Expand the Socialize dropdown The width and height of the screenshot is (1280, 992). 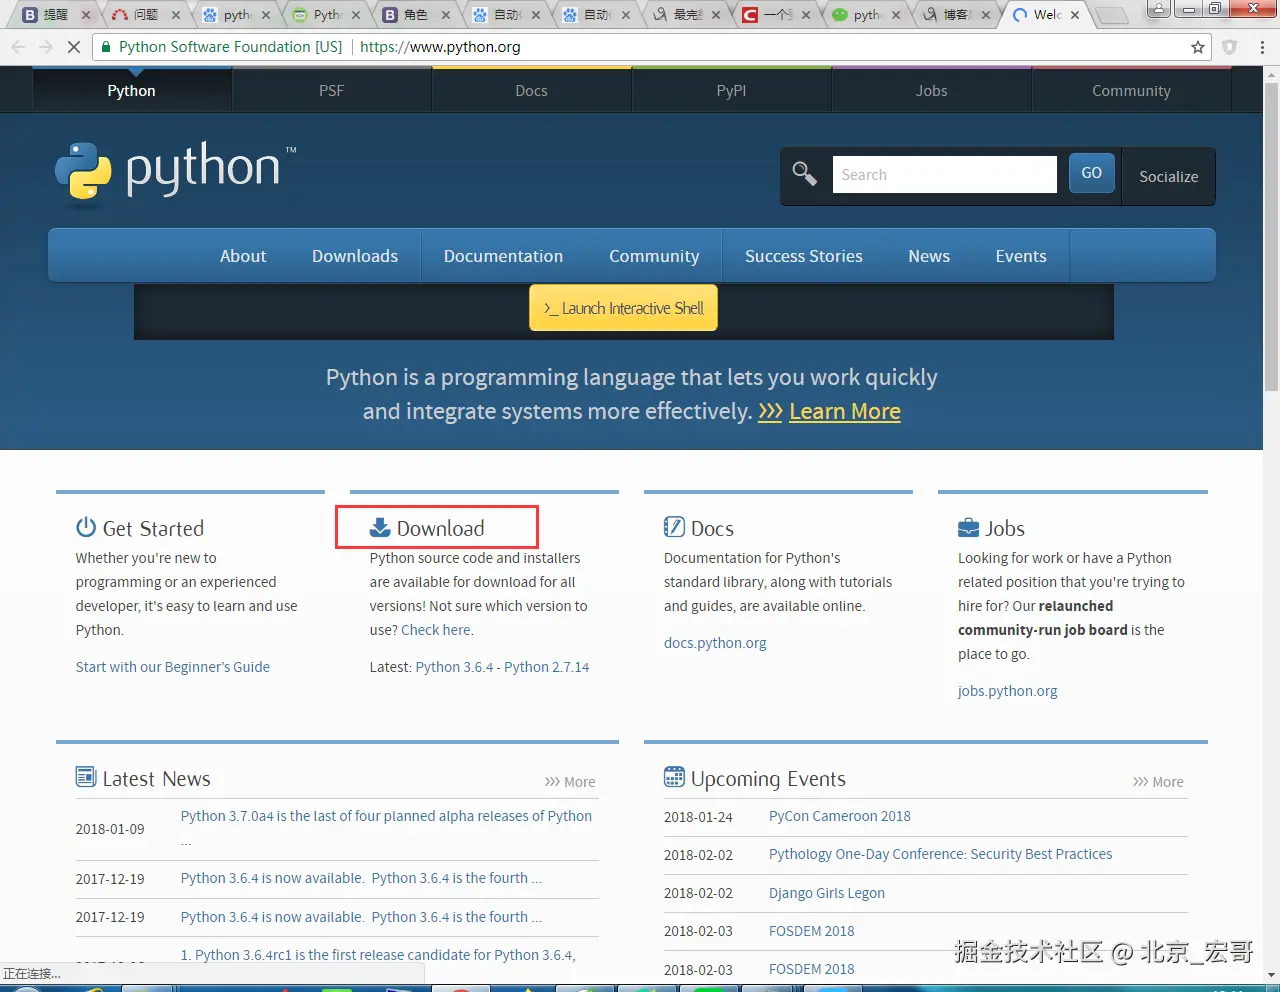coord(1168,176)
